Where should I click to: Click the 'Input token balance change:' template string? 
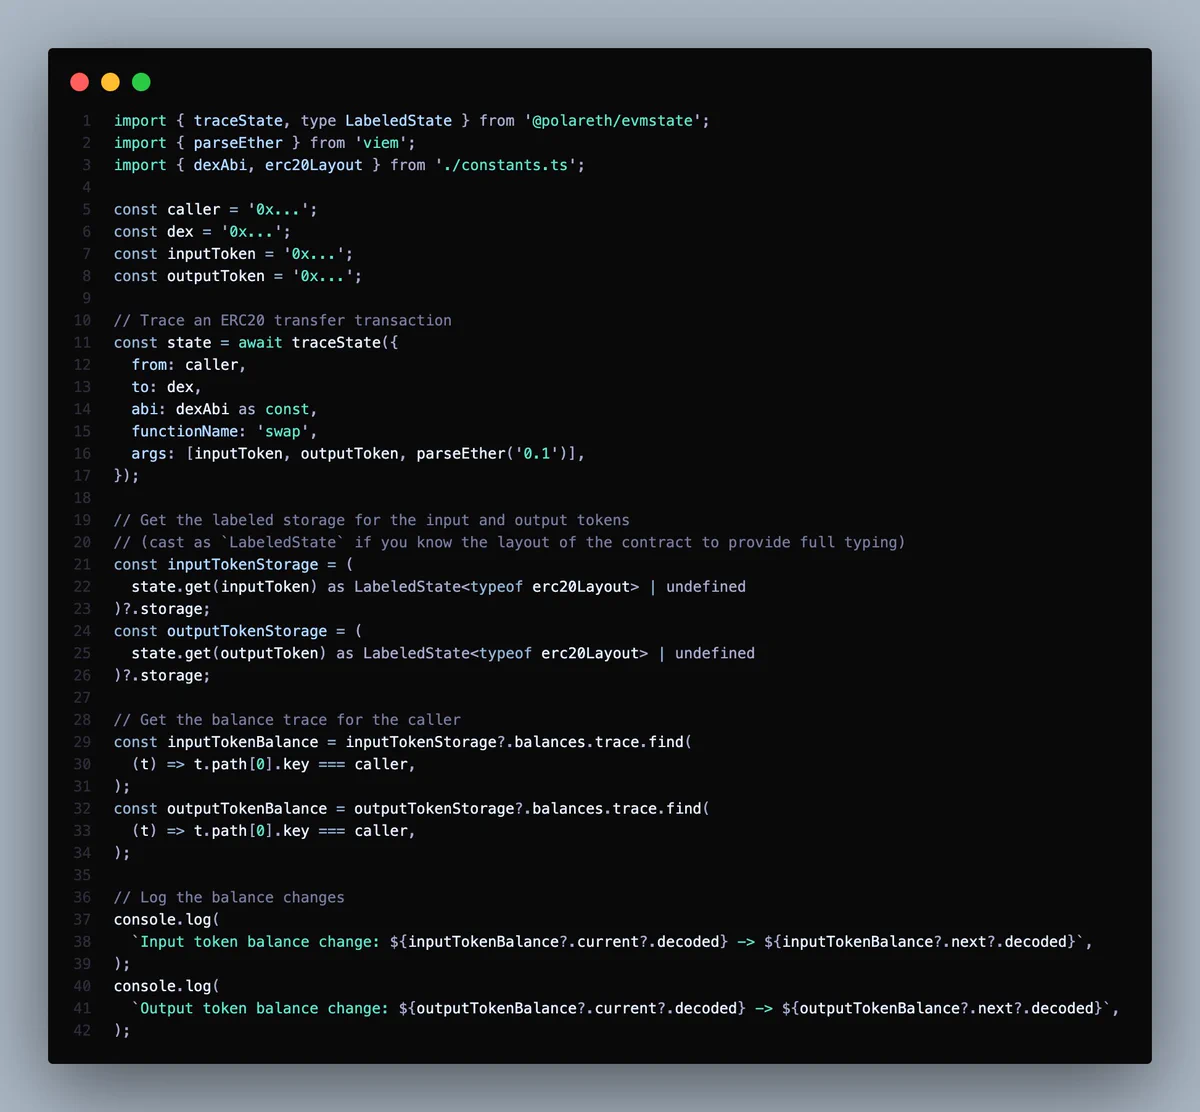(x=260, y=942)
